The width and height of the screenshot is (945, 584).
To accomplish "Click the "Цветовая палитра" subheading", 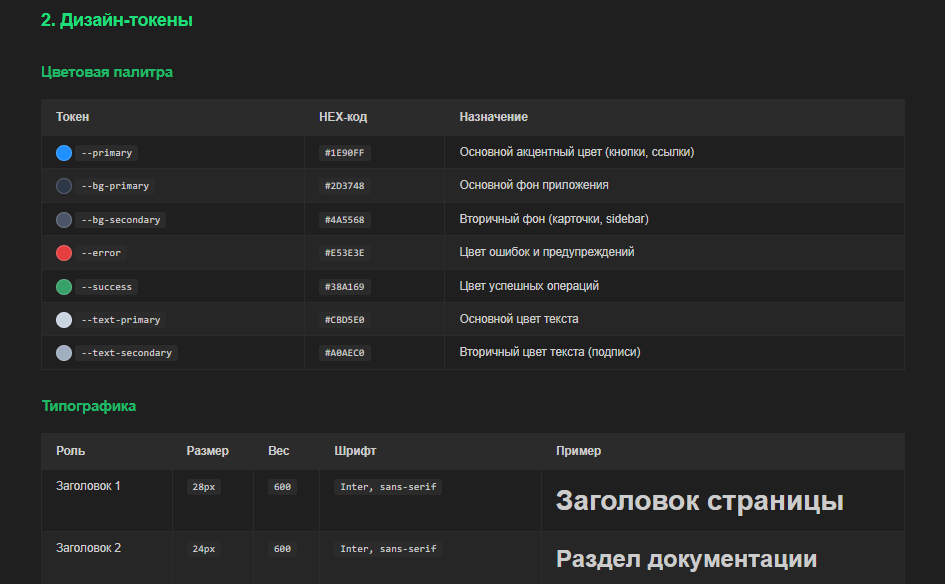I will click(x=107, y=72).
